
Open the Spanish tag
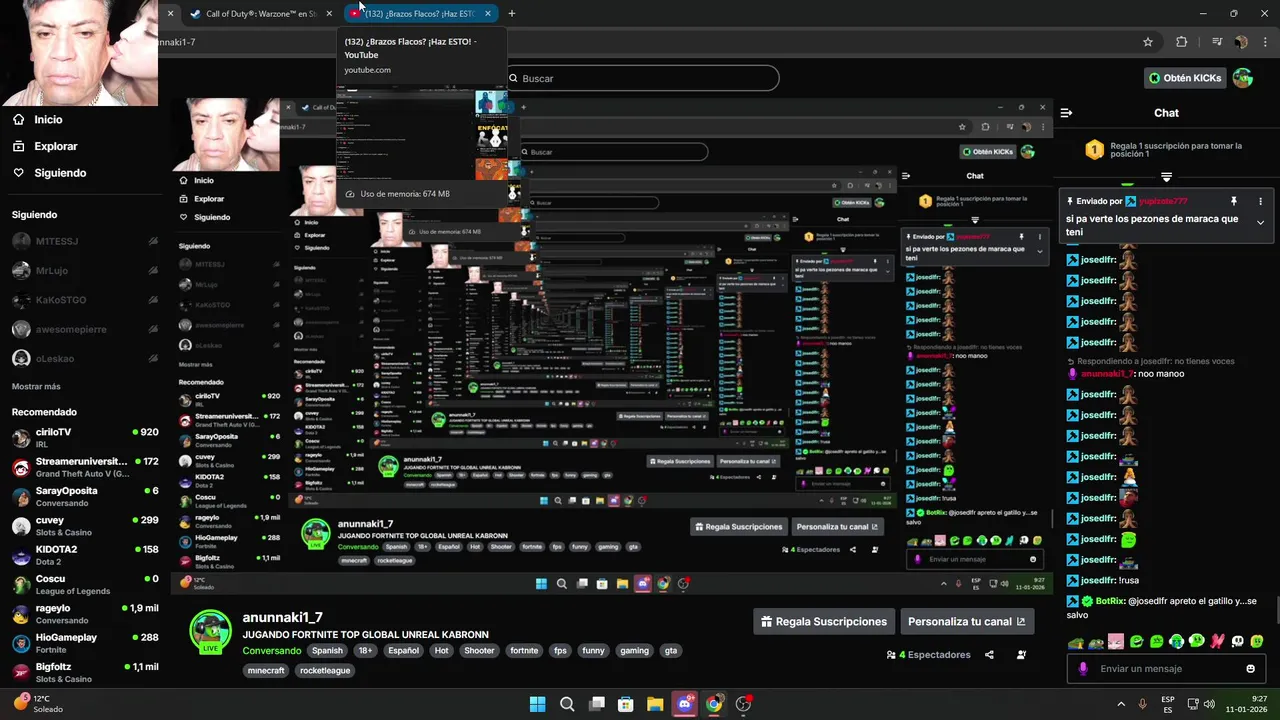pyautogui.click(x=327, y=651)
